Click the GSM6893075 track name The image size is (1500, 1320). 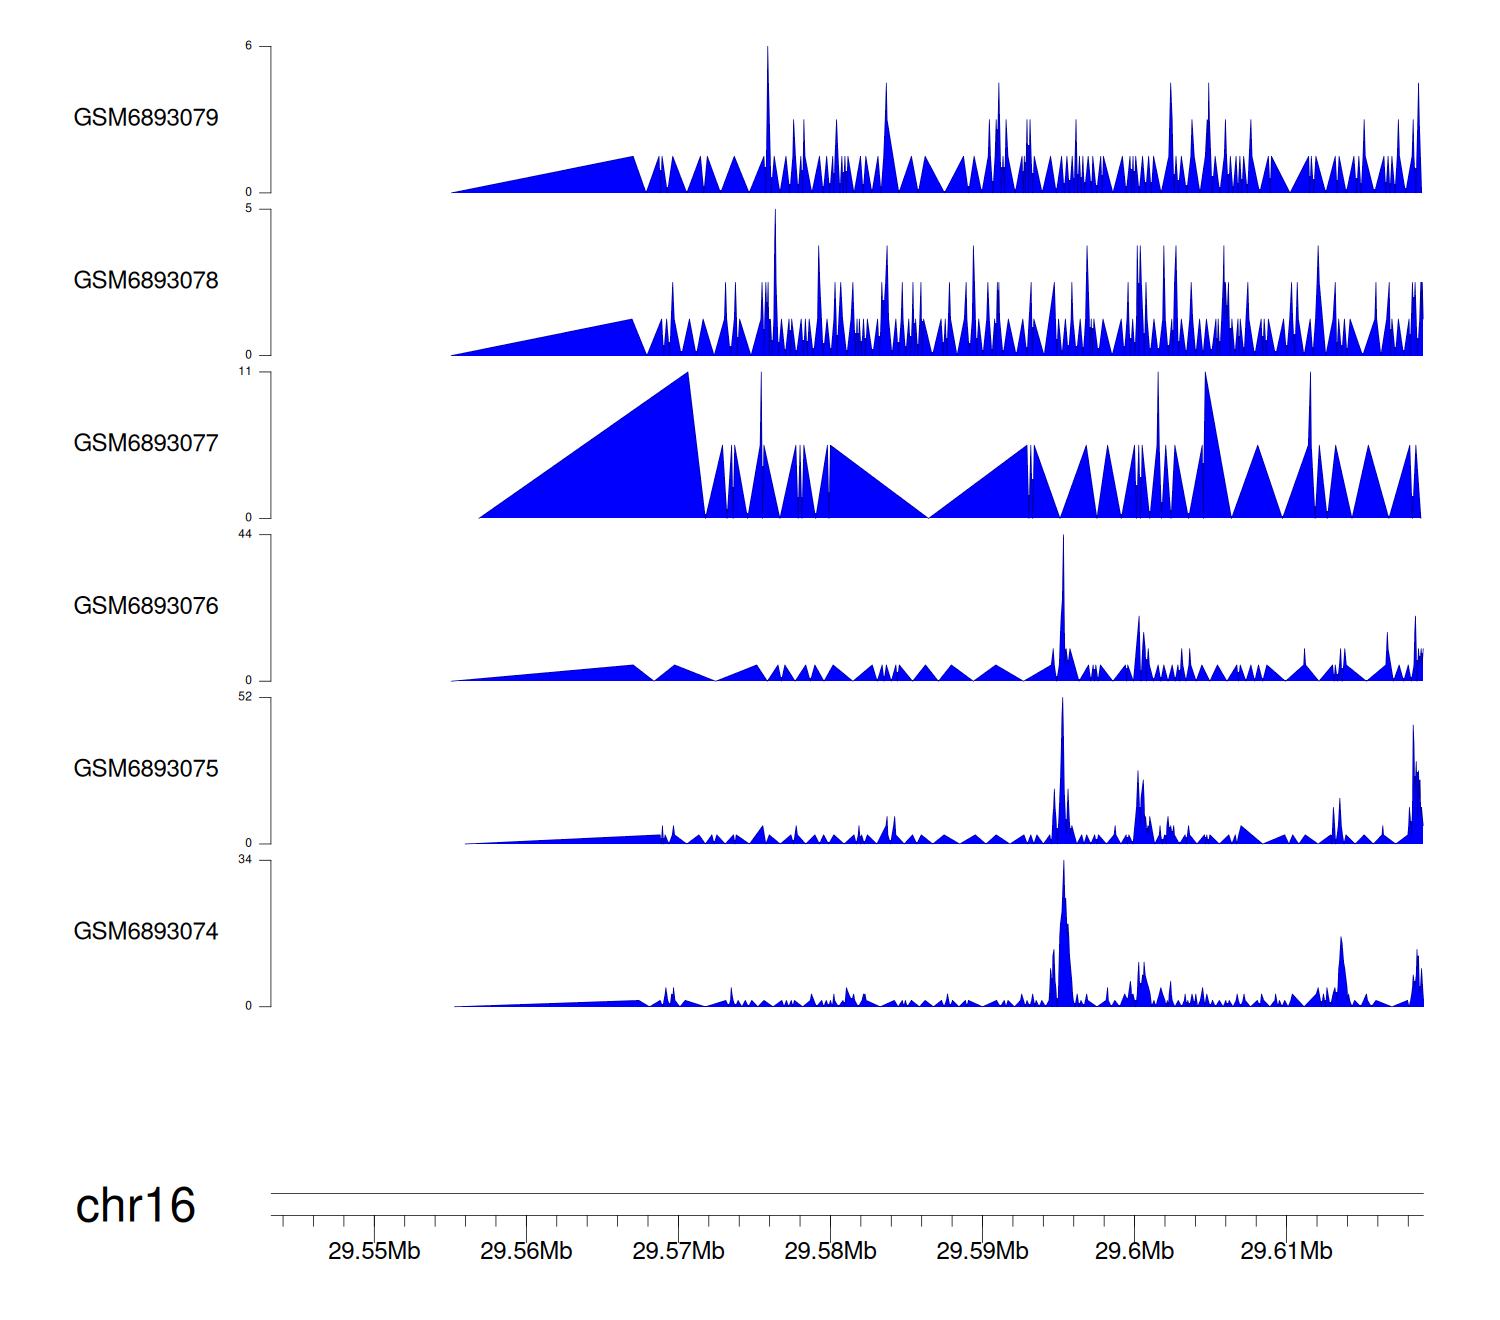tap(146, 769)
